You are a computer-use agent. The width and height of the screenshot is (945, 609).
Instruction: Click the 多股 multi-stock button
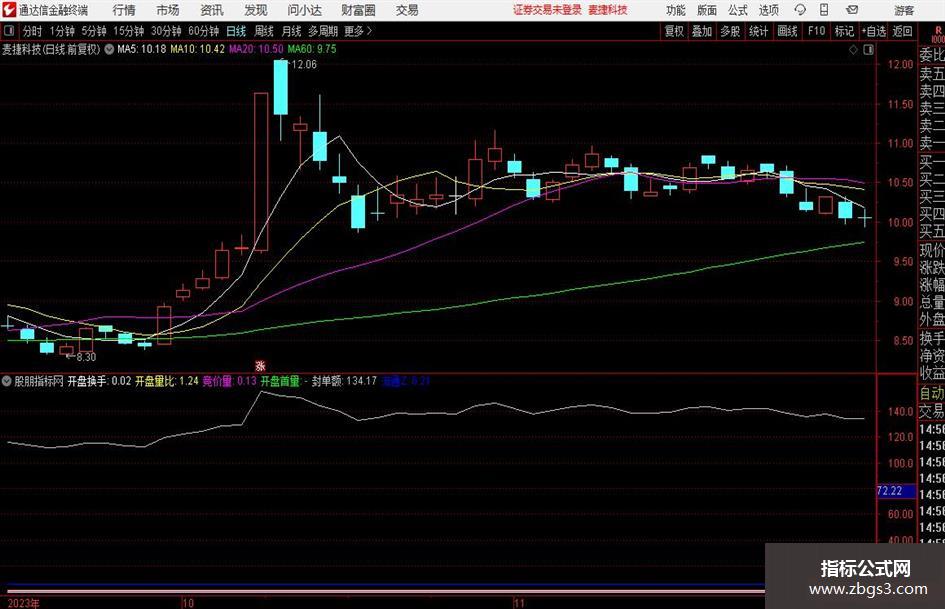coord(730,31)
